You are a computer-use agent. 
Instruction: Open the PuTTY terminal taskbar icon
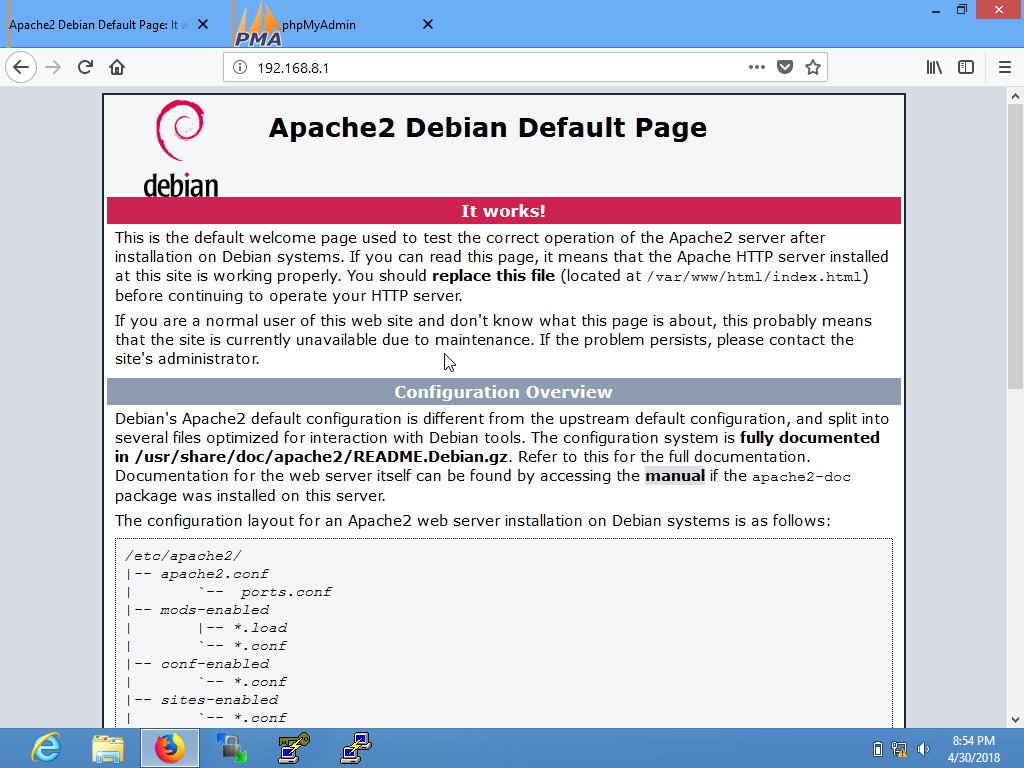coord(356,748)
